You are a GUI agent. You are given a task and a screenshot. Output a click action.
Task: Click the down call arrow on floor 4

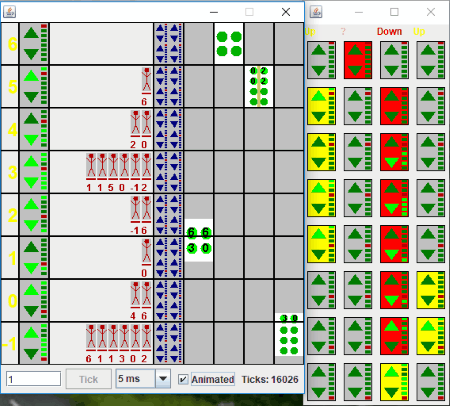[x=31, y=140]
